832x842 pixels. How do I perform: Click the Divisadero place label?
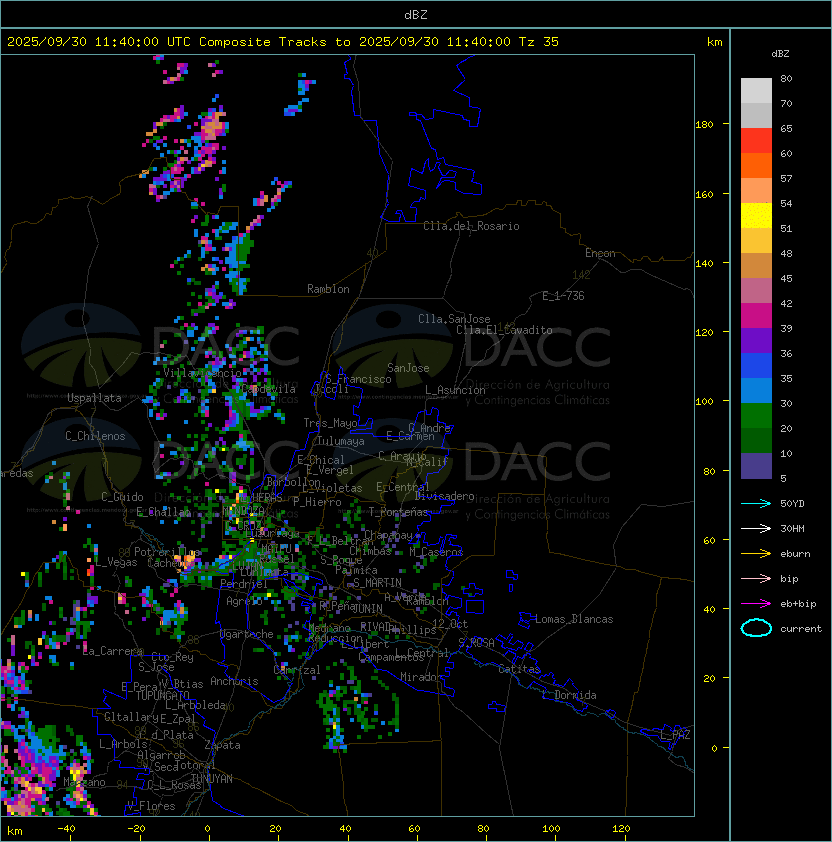point(445,496)
